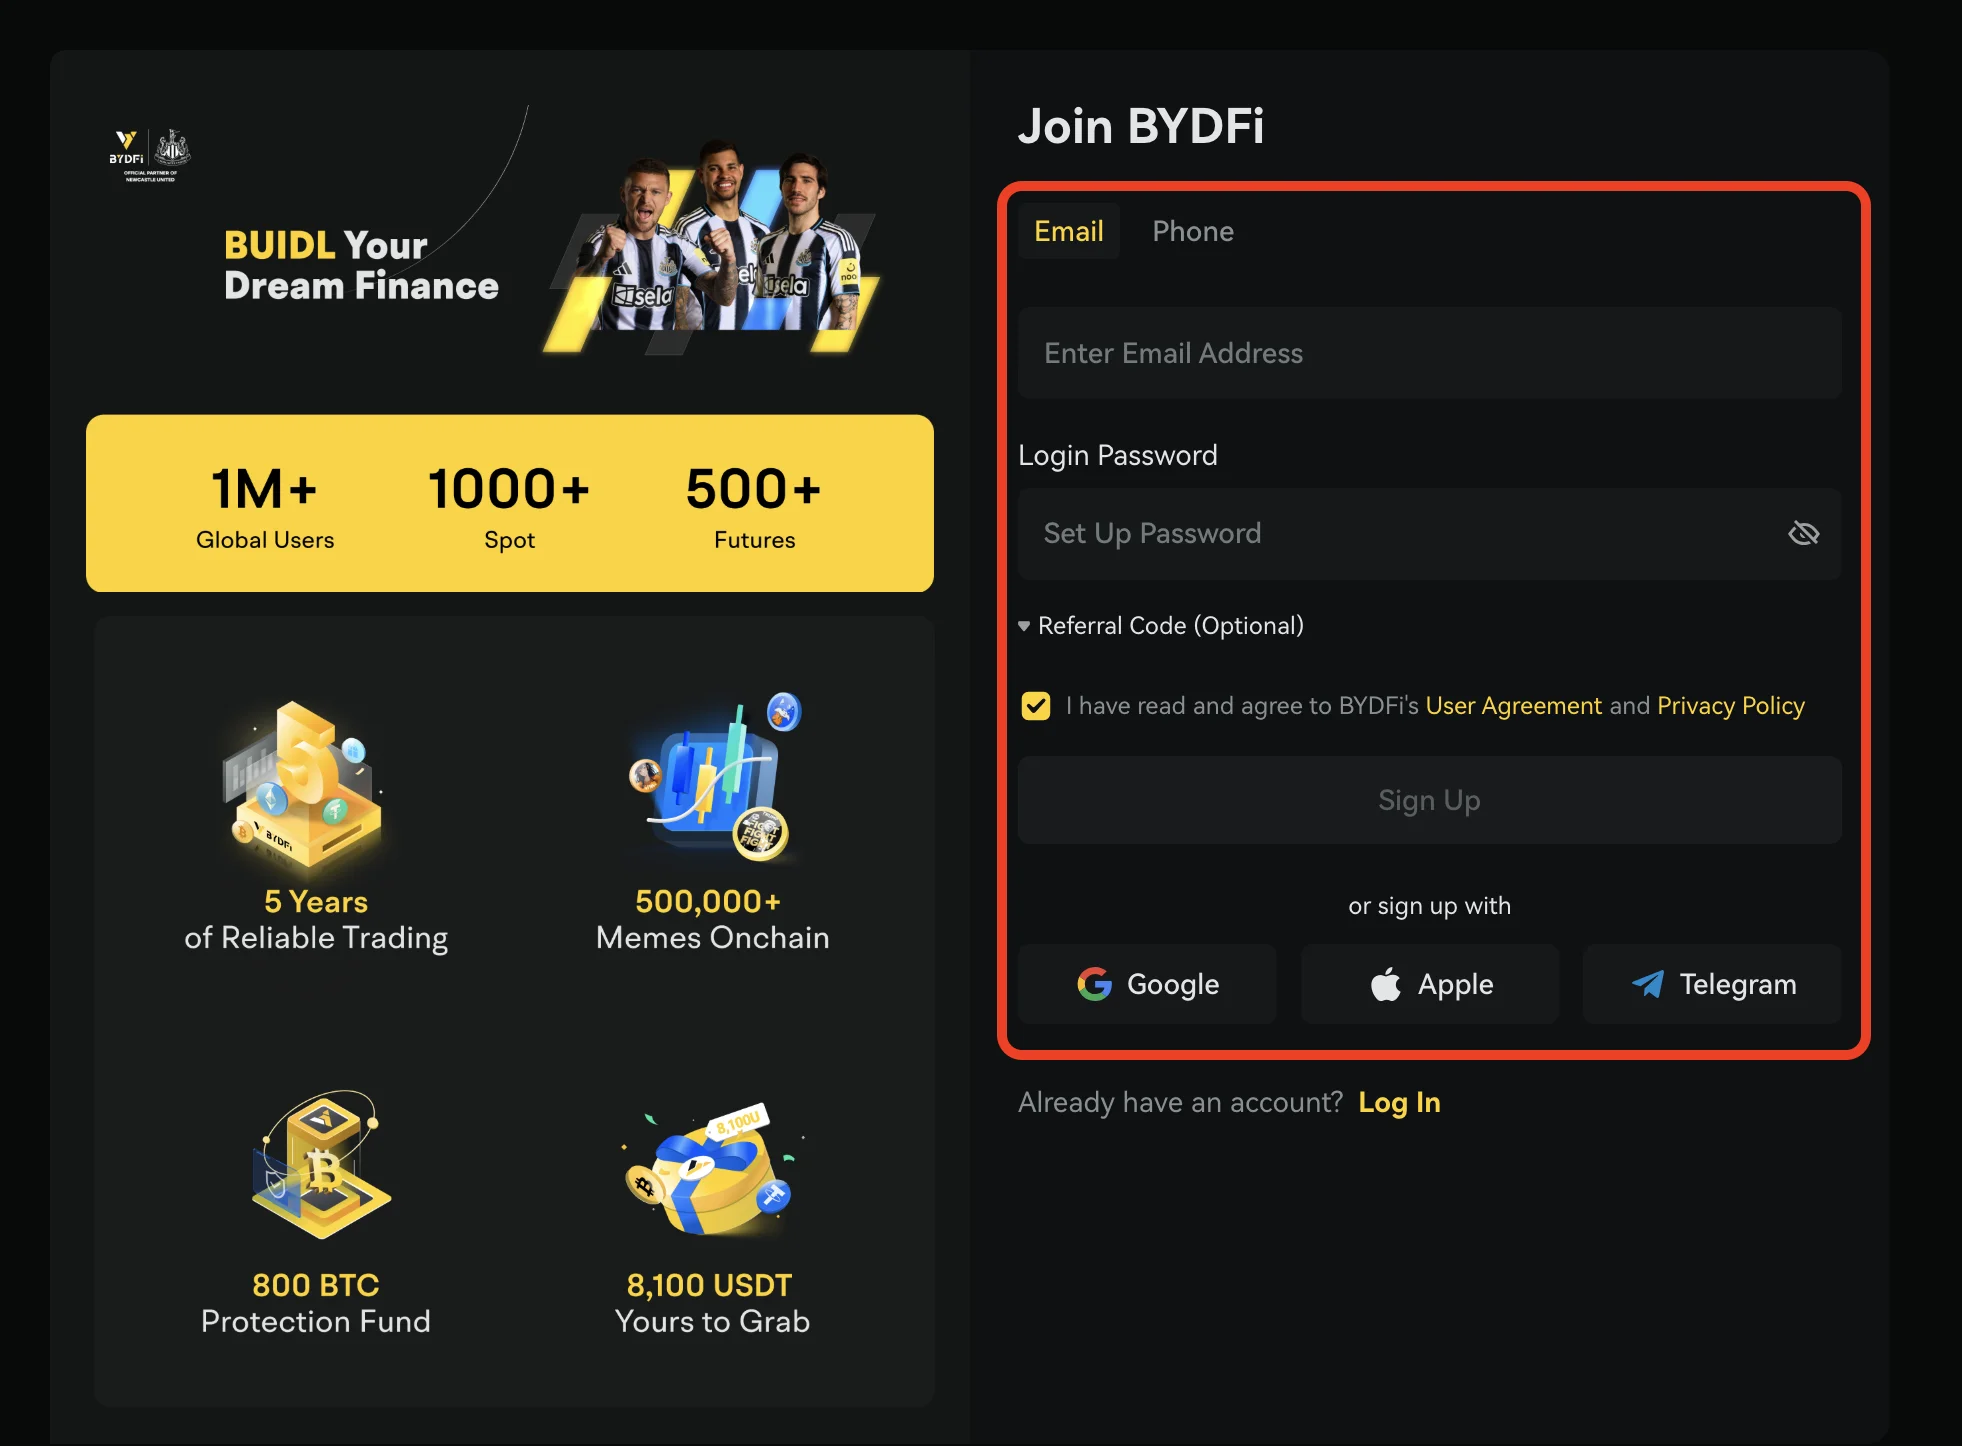This screenshot has height=1446, width=1962.
Task: Click the Telegram paper plane icon
Action: (1647, 984)
